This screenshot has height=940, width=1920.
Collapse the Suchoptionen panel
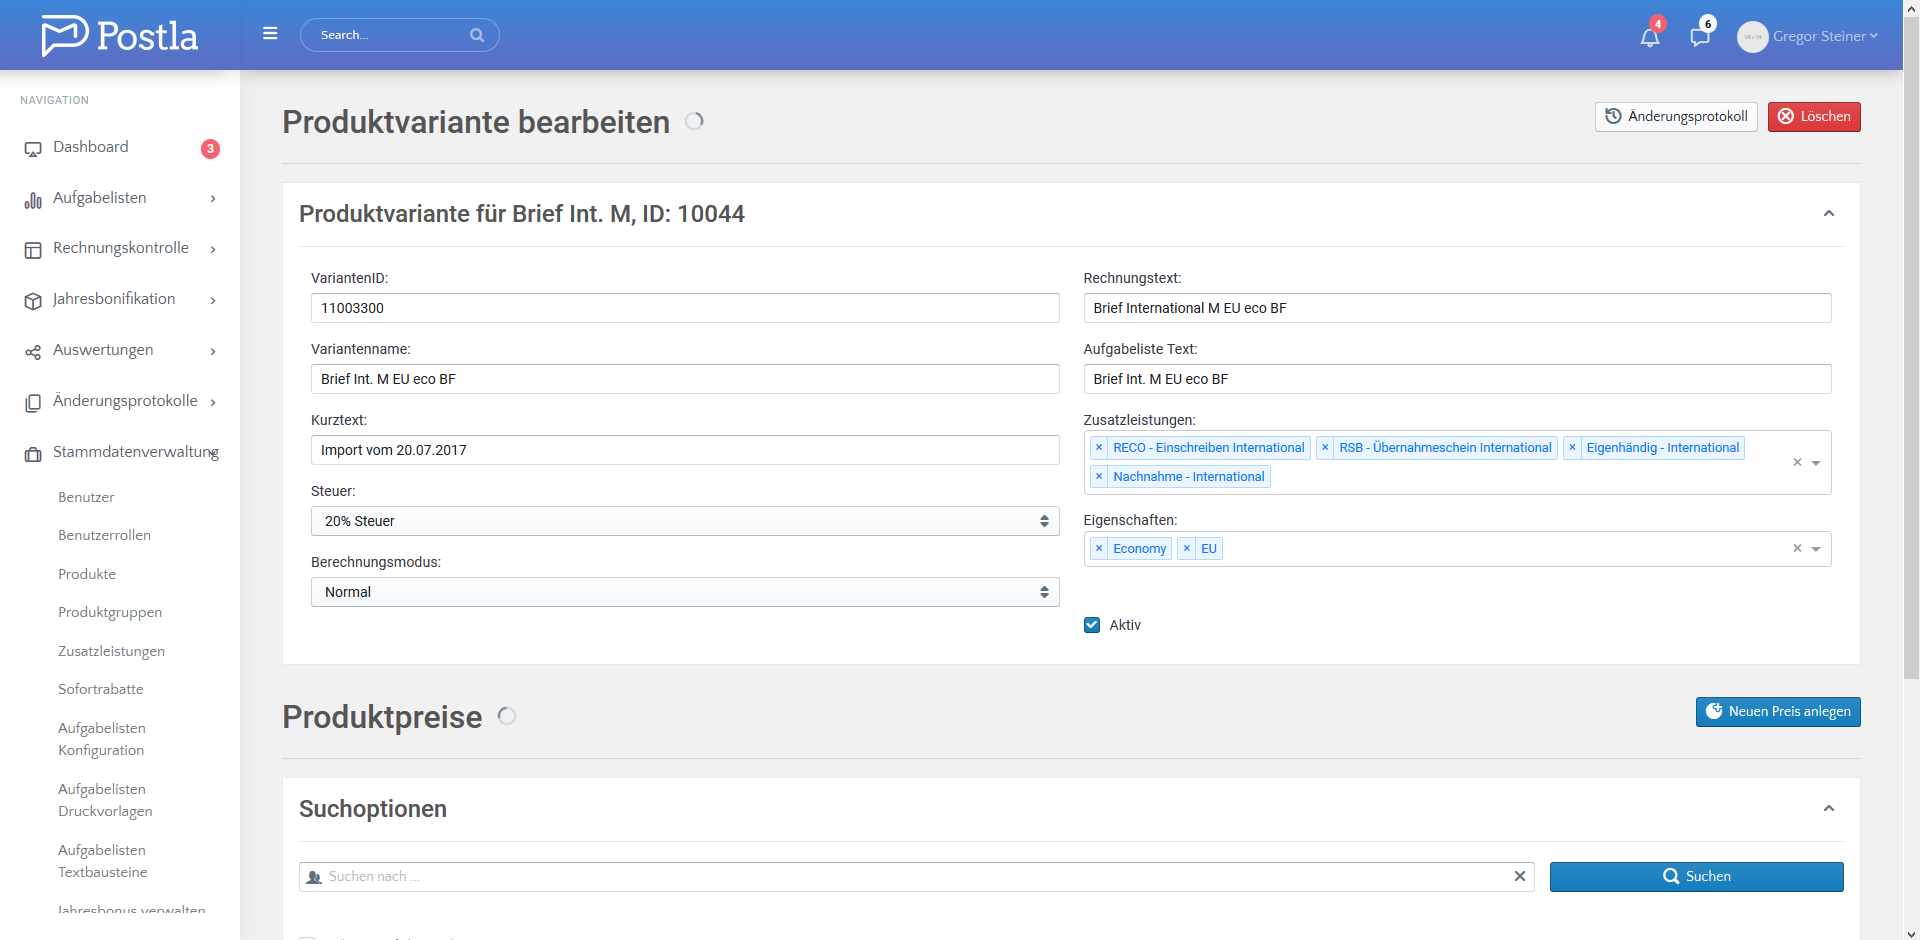coord(1828,809)
